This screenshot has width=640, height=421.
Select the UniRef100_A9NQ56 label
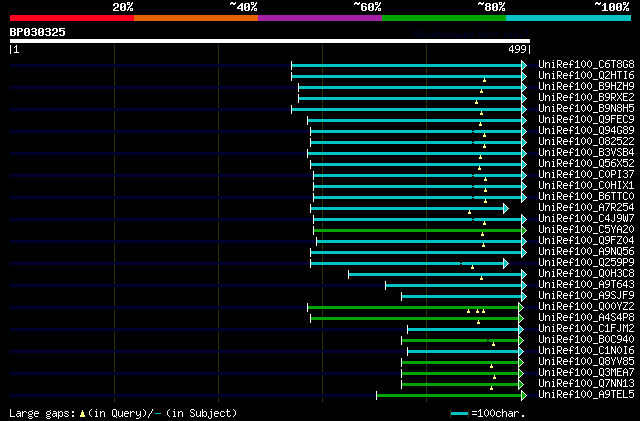click(x=586, y=252)
